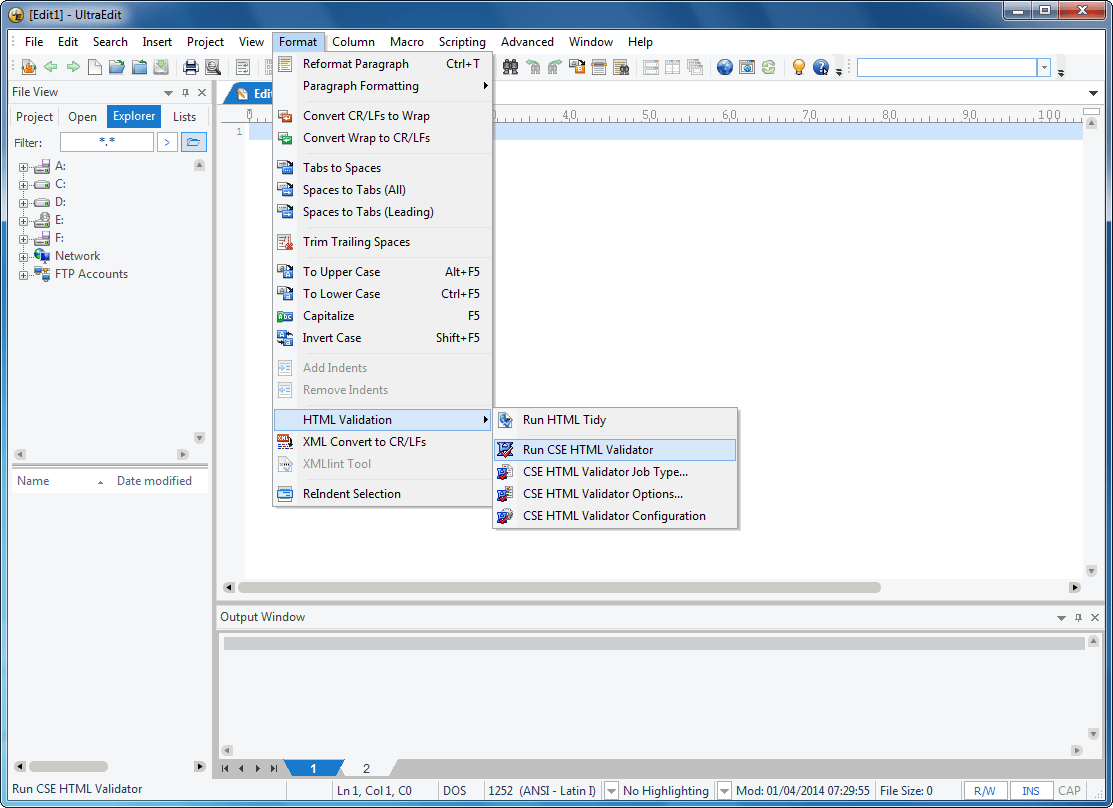Select the Find binoculars icon
This screenshot has height=808, width=1113.
point(510,66)
